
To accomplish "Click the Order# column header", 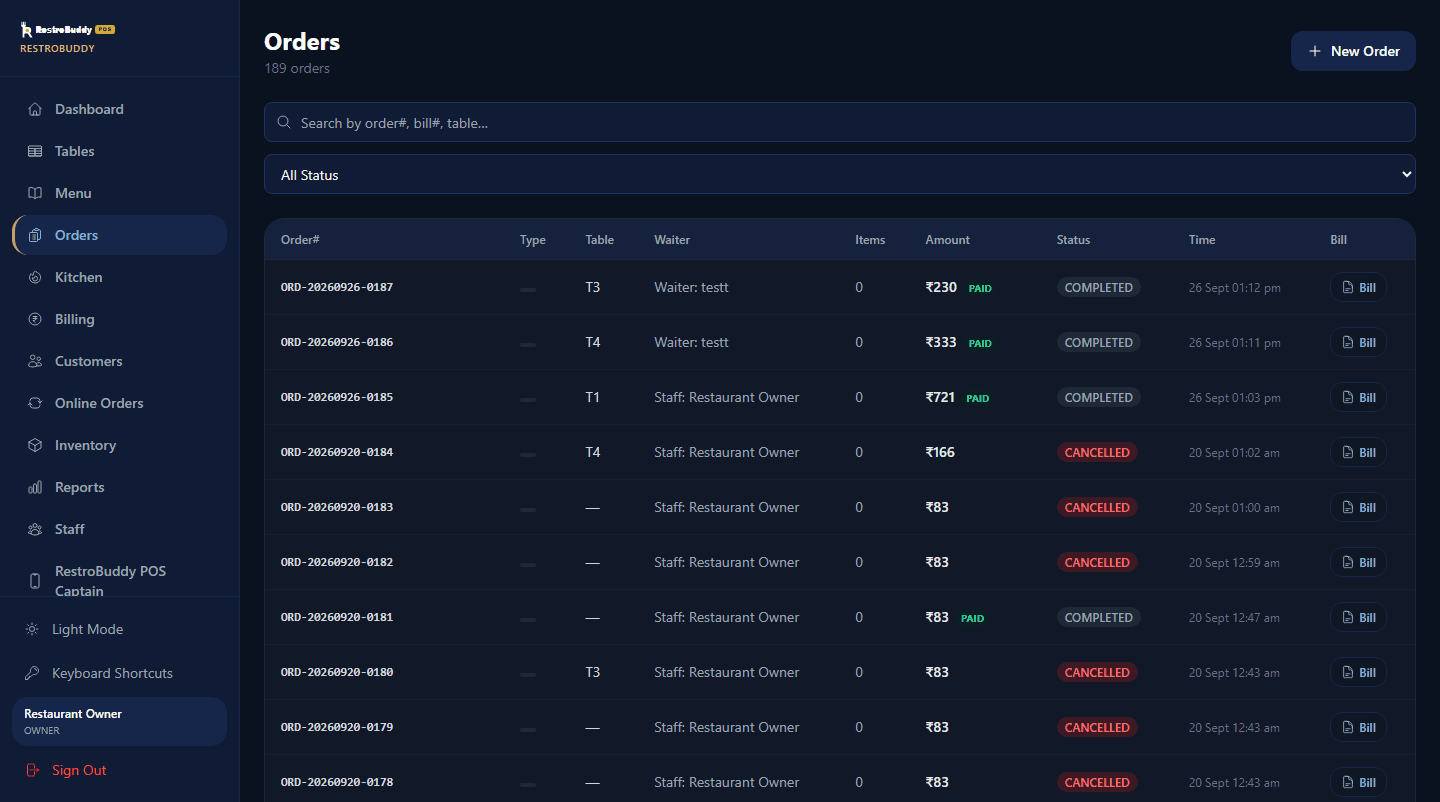I will 300,240.
